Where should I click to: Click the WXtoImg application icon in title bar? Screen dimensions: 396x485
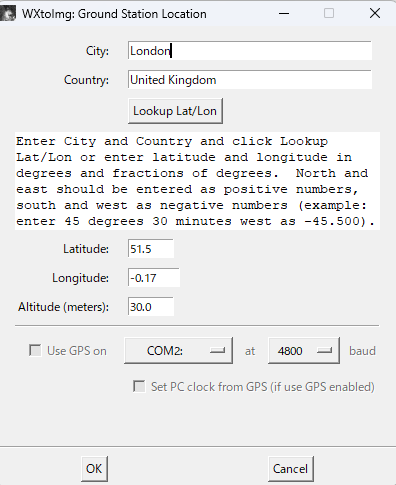pyautogui.click(x=8, y=13)
